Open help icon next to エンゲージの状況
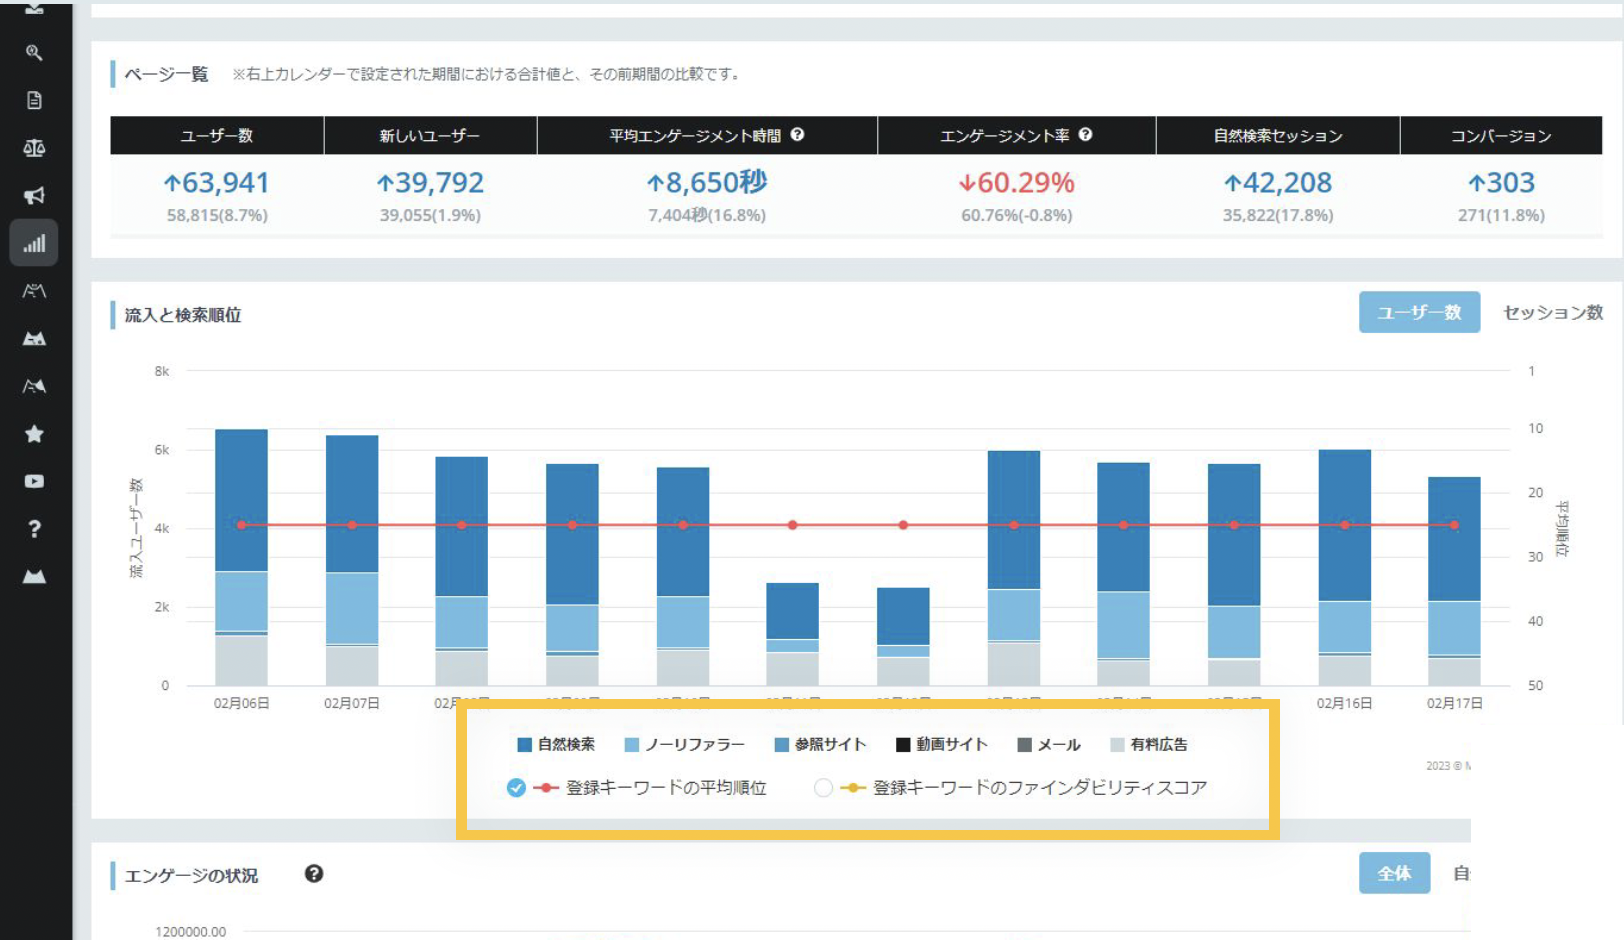This screenshot has width=1624, height=940. (x=314, y=874)
